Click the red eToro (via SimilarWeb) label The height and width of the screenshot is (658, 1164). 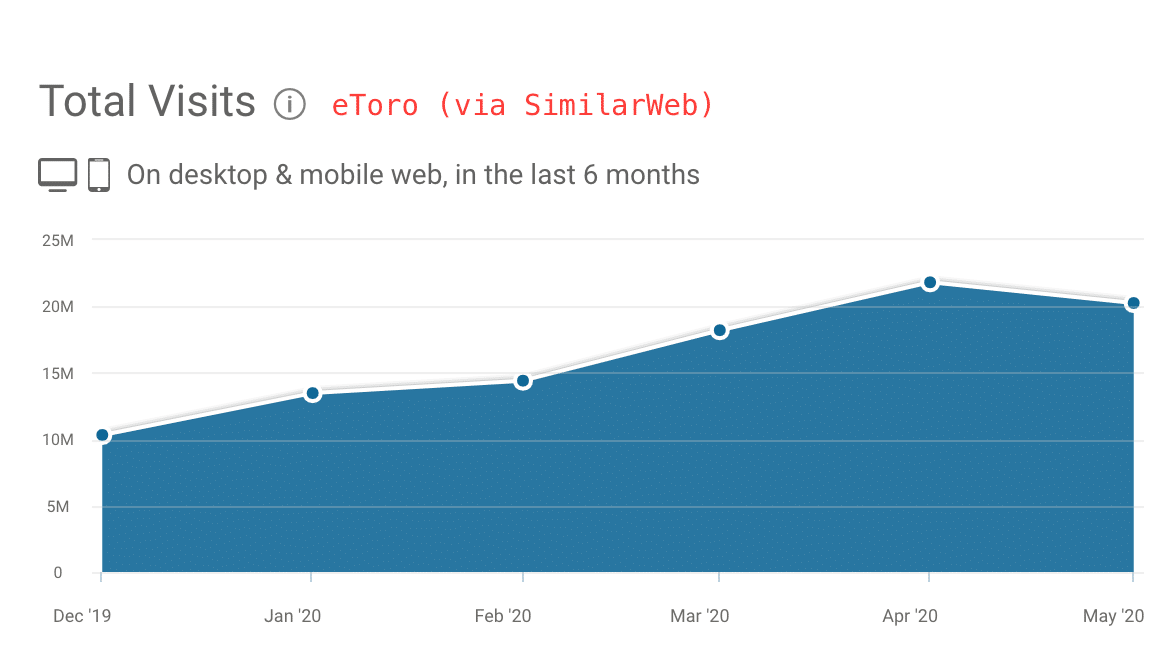523,104
